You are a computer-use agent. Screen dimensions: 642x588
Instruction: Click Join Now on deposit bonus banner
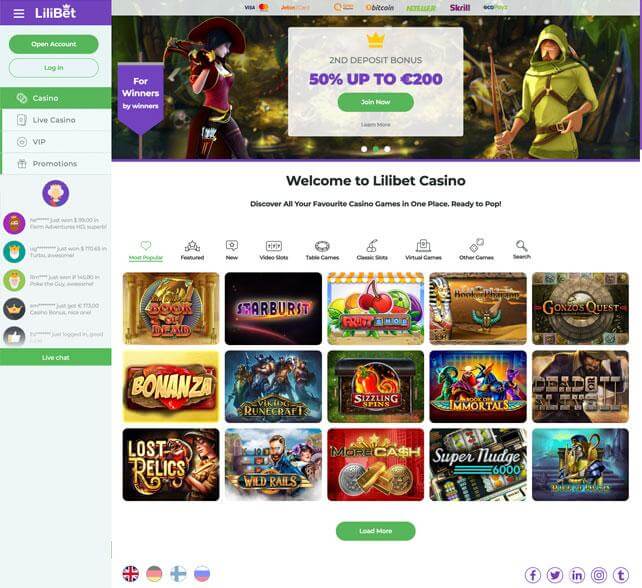click(x=375, y=102)
